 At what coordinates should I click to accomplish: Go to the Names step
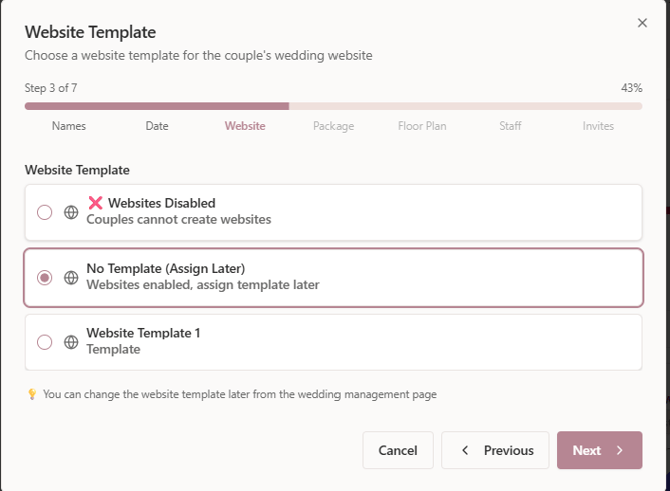(x=69, y=126)
